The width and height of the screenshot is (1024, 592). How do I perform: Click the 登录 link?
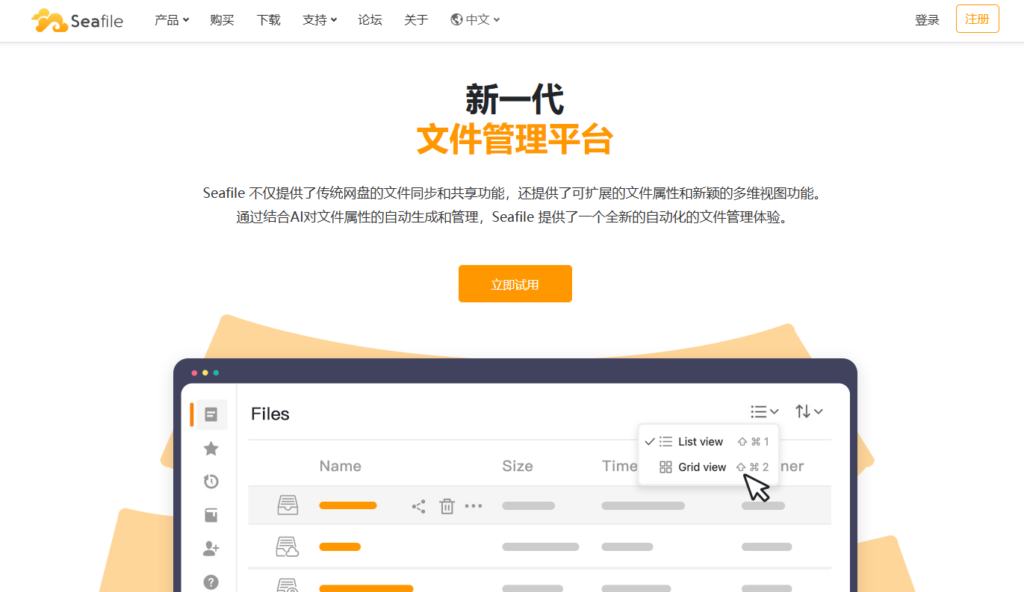coord(927,20)
